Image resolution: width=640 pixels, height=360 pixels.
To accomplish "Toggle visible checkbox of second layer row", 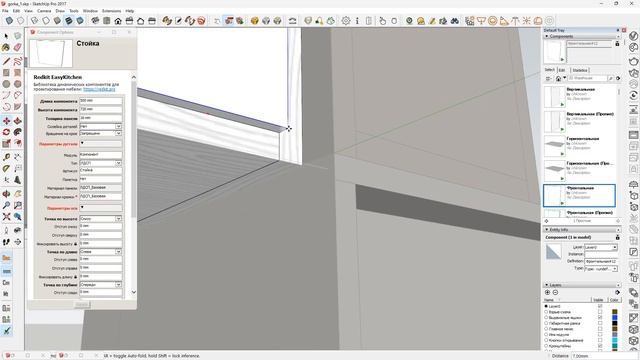I will click(600, 312).
